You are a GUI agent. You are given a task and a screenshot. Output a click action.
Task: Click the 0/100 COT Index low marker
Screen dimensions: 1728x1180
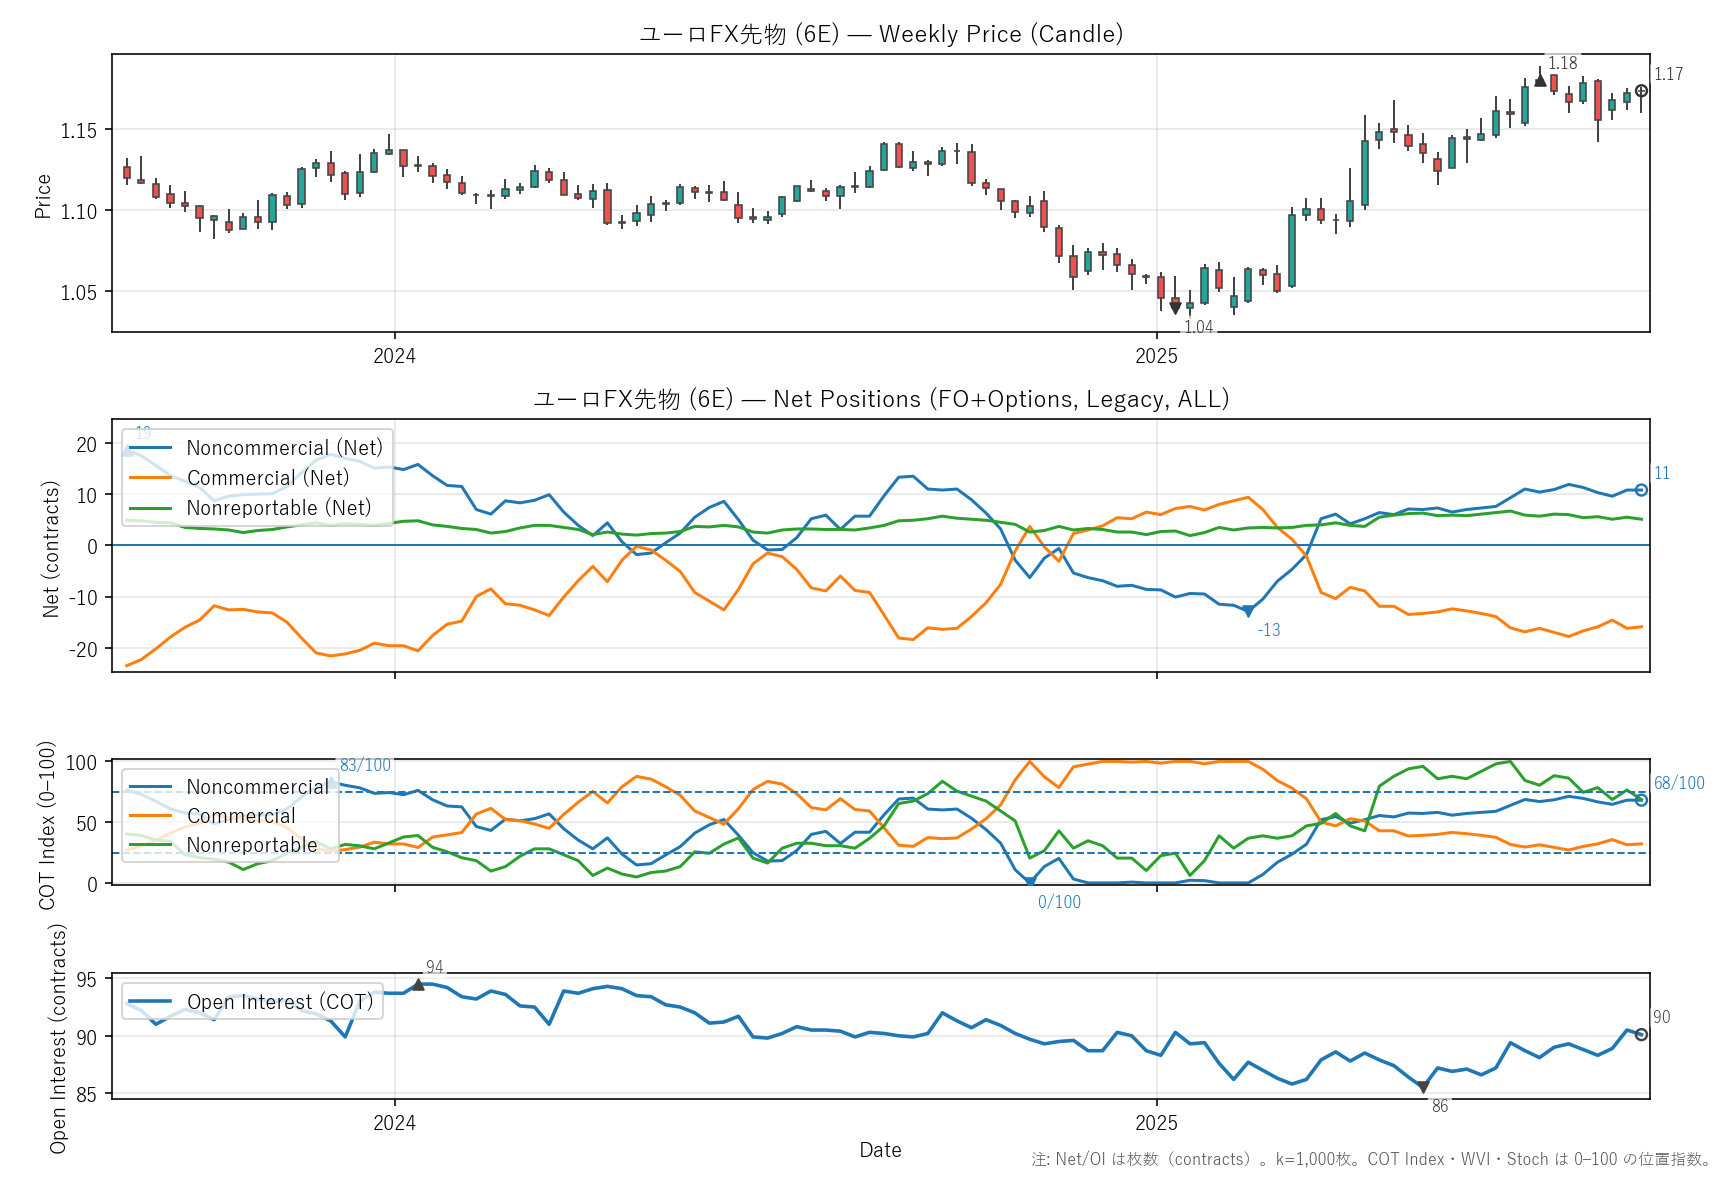[1030, 883]
